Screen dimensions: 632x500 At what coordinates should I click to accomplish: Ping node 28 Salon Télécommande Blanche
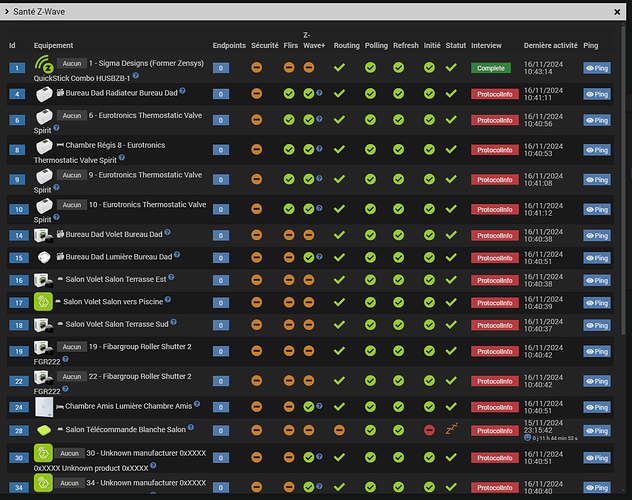tap(597, 431)
